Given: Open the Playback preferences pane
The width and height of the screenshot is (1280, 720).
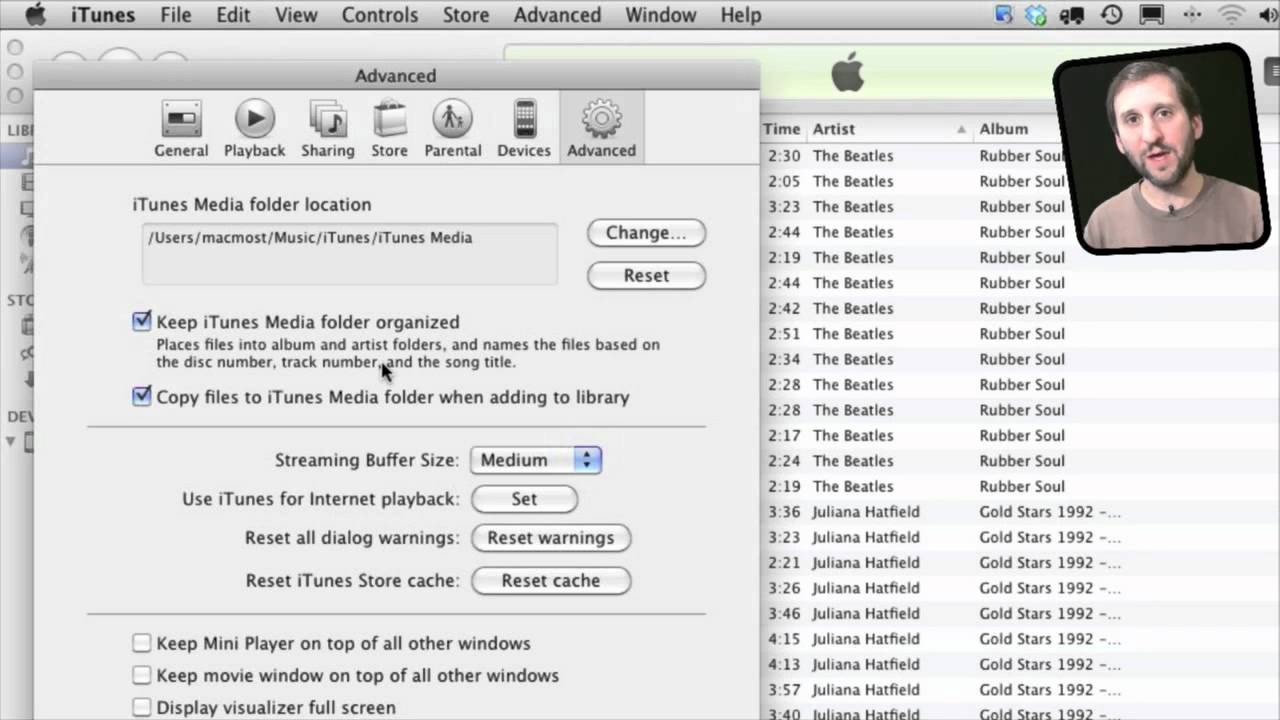Looking at the screenshot, I should coord(254,129).
